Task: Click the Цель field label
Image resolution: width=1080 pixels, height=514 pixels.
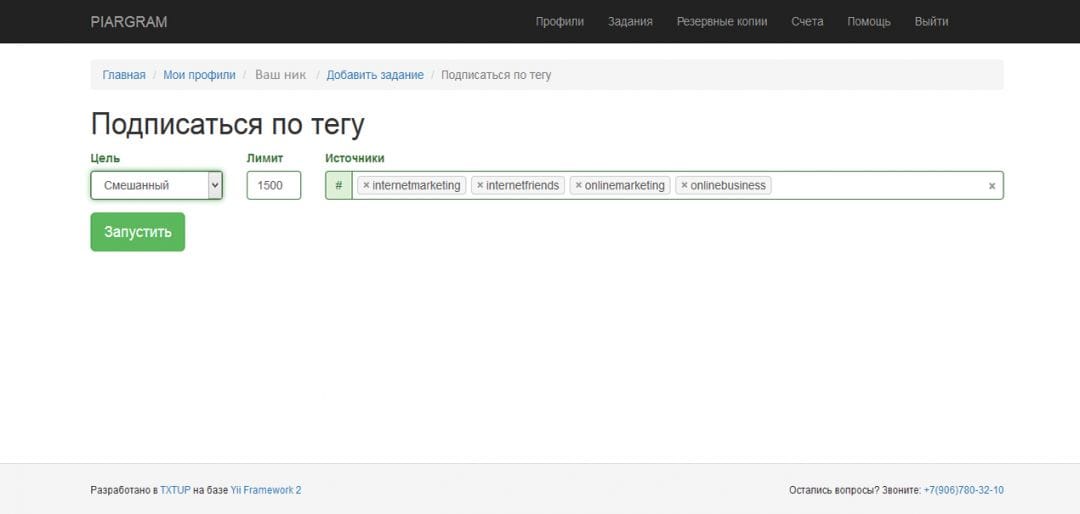Action: pos(105,158)
